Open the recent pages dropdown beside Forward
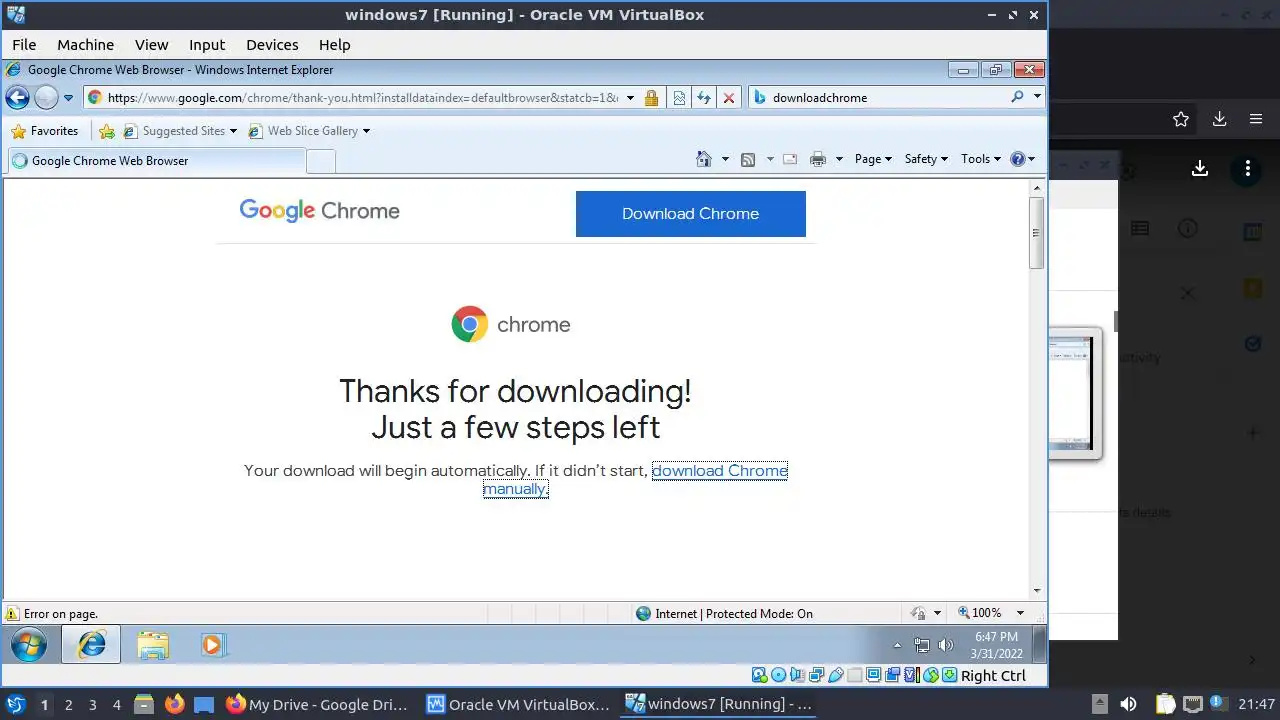The image size is (1280, 720). pos(68,98)
